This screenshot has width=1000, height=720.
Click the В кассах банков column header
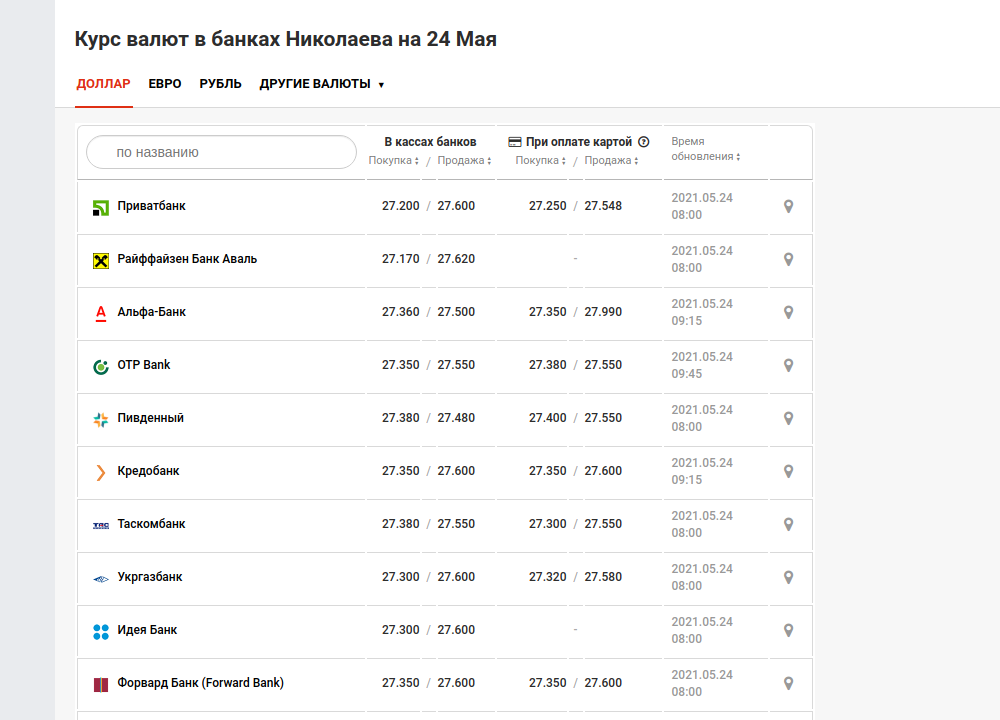430,142
